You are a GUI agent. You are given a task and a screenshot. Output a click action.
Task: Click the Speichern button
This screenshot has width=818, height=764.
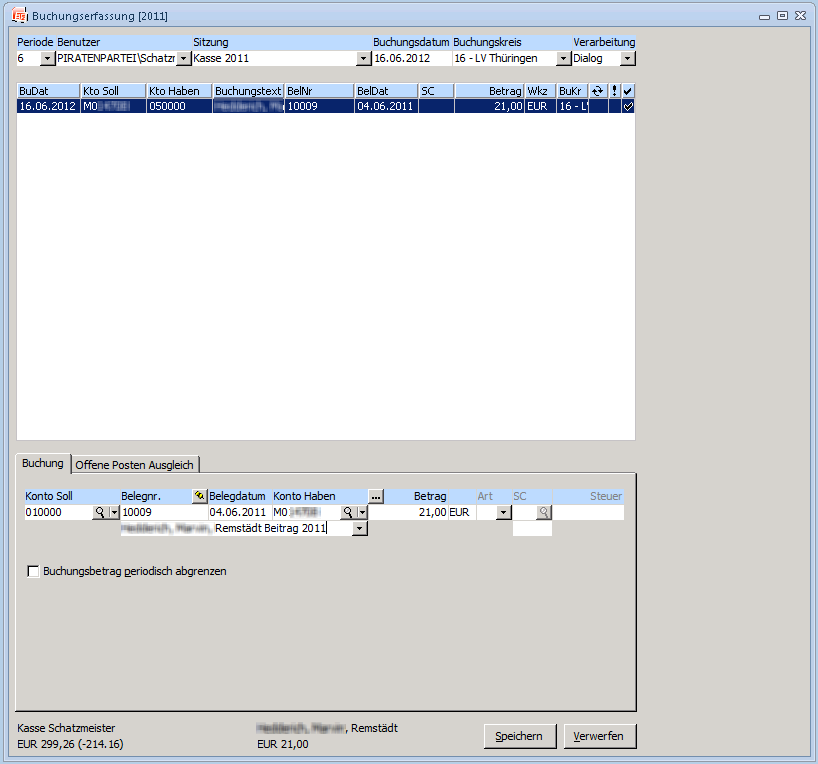pyautogui.click(x=519, y=736)
